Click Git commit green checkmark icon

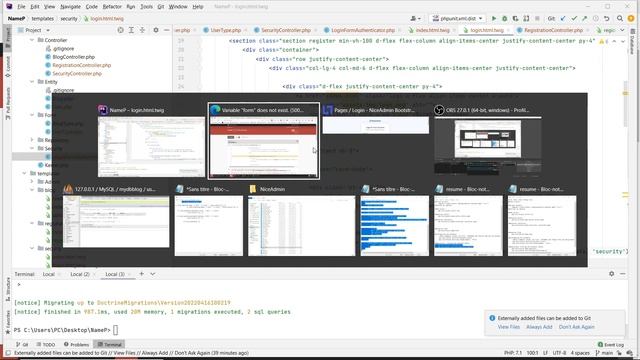tap(574, 18)
